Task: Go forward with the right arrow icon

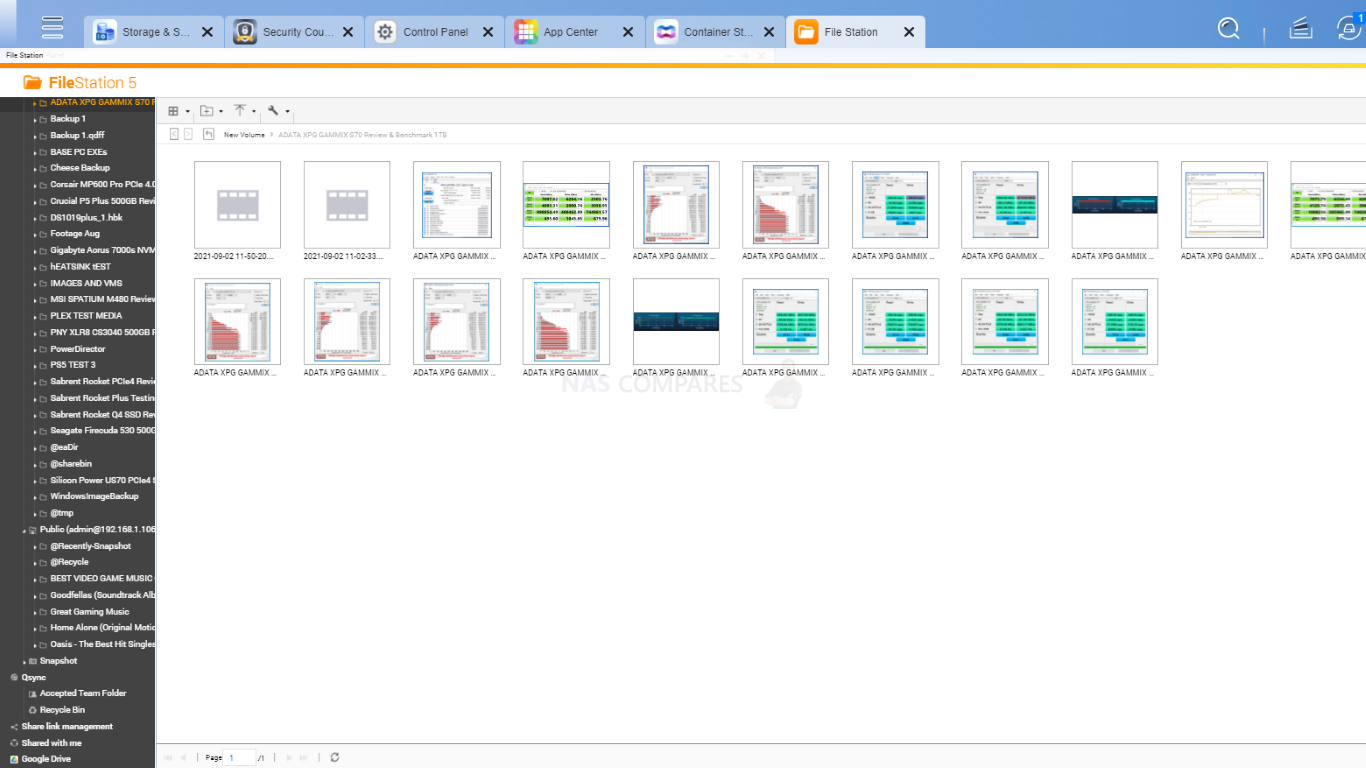Action: (188, 134)
